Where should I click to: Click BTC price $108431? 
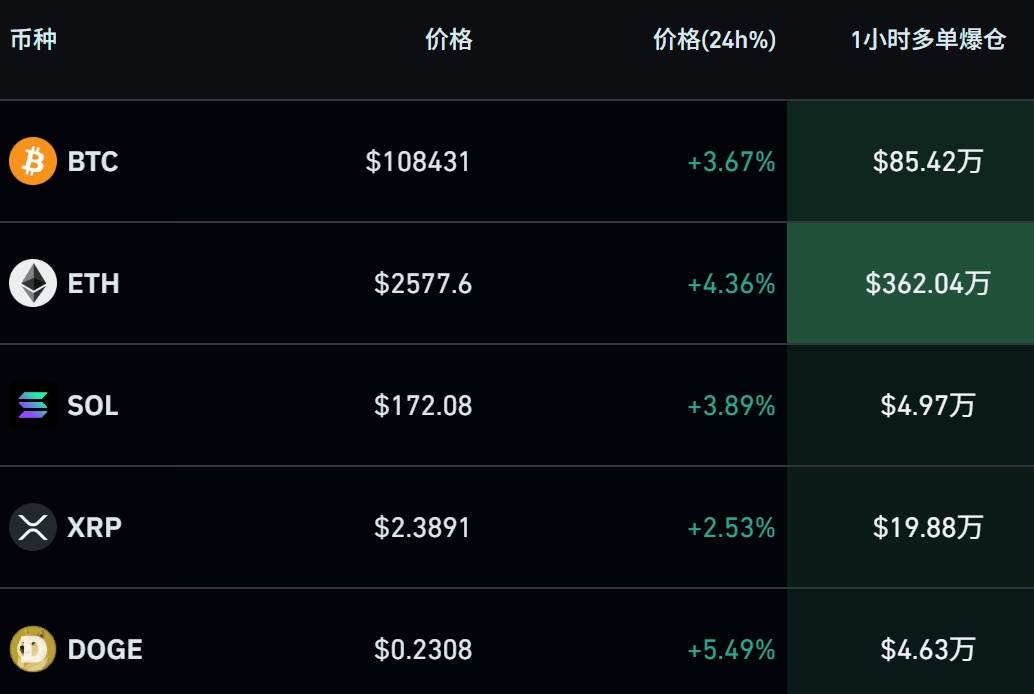(418, 162)
